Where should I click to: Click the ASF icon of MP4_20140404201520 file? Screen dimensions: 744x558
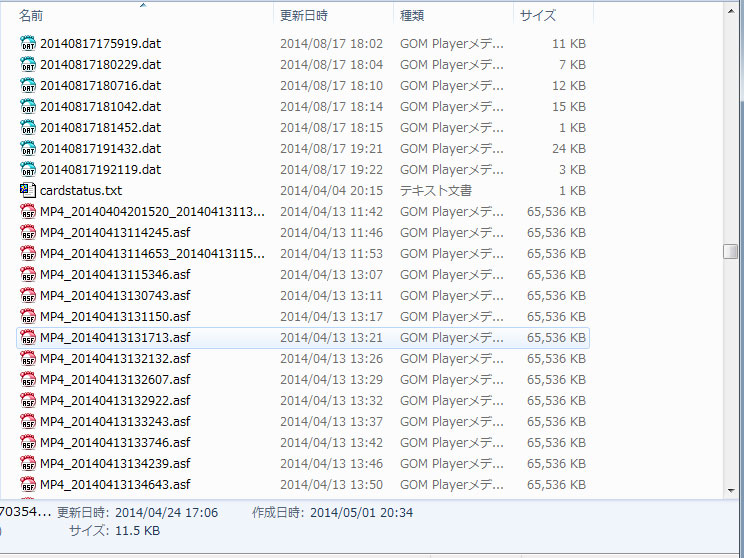28,211
